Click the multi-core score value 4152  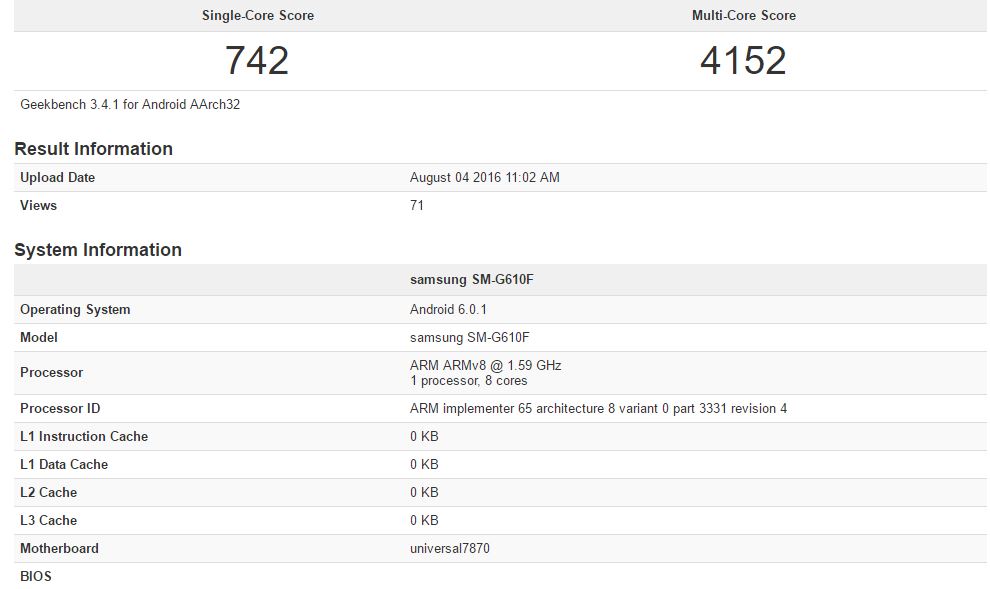(743, 61)
